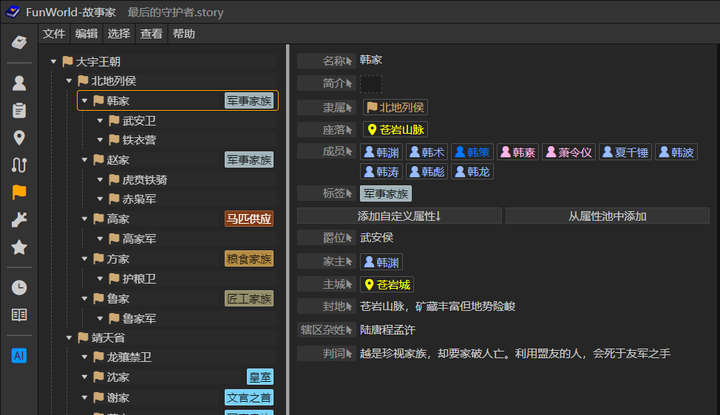The image size is (720, 415).
Task: Collapse the 赵家 tree node
Action: (x=84, y=160)
